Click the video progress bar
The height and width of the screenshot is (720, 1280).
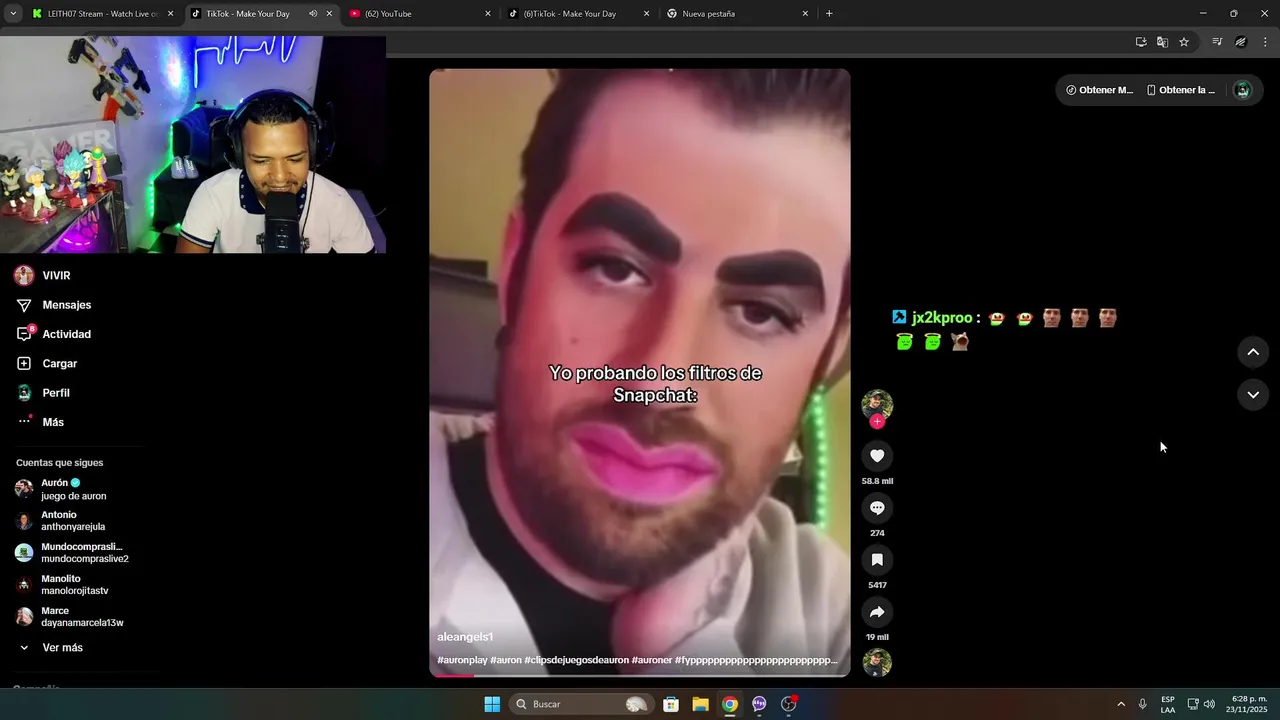[x=640, y=675]
